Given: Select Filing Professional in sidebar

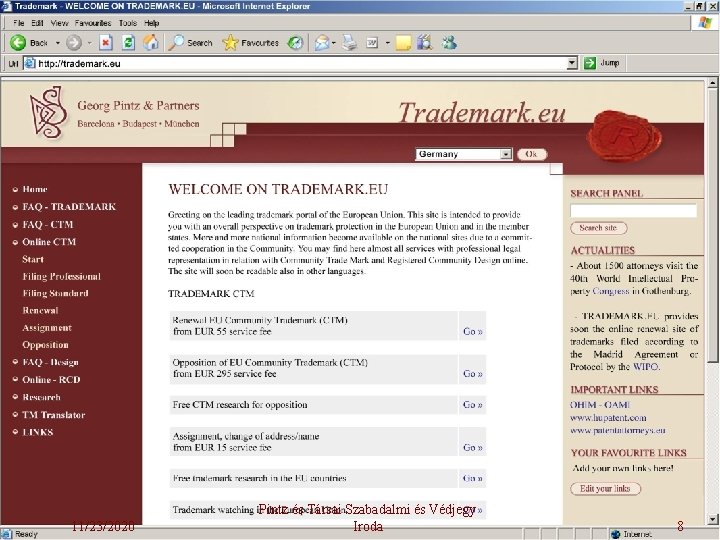Looking at the screenshot, I should [62, 276].
